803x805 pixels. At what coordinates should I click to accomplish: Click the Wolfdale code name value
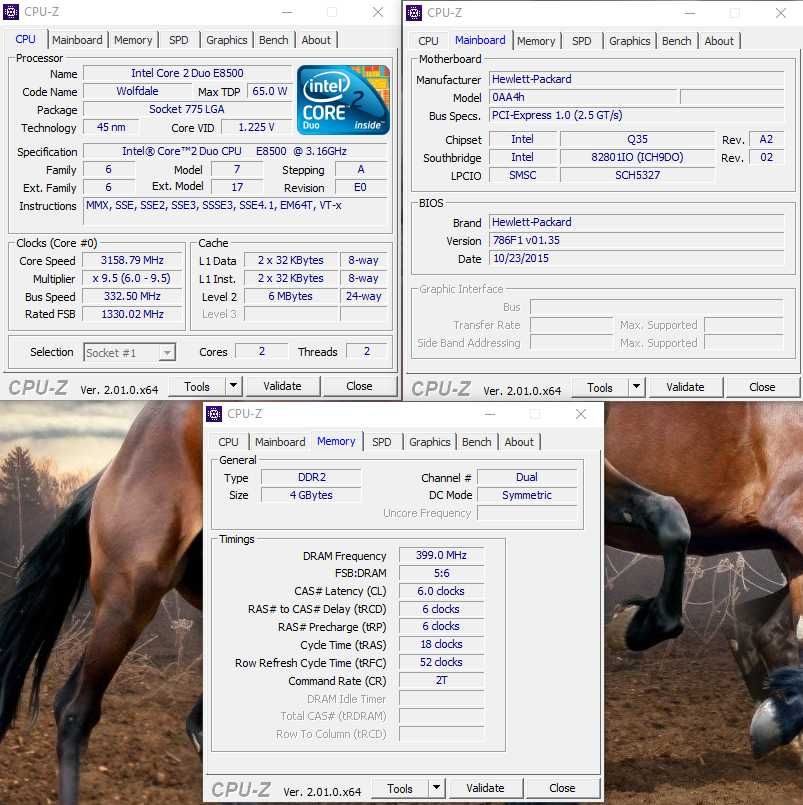point(138,91)
